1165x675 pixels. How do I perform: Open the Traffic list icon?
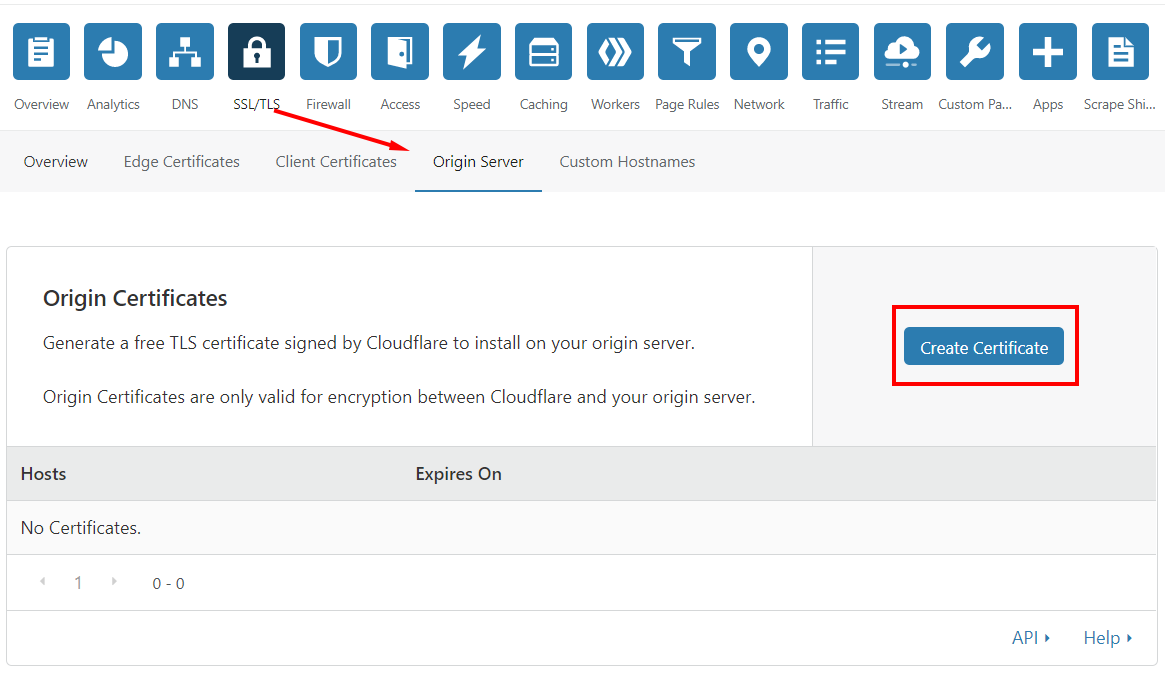coord(831,51)
